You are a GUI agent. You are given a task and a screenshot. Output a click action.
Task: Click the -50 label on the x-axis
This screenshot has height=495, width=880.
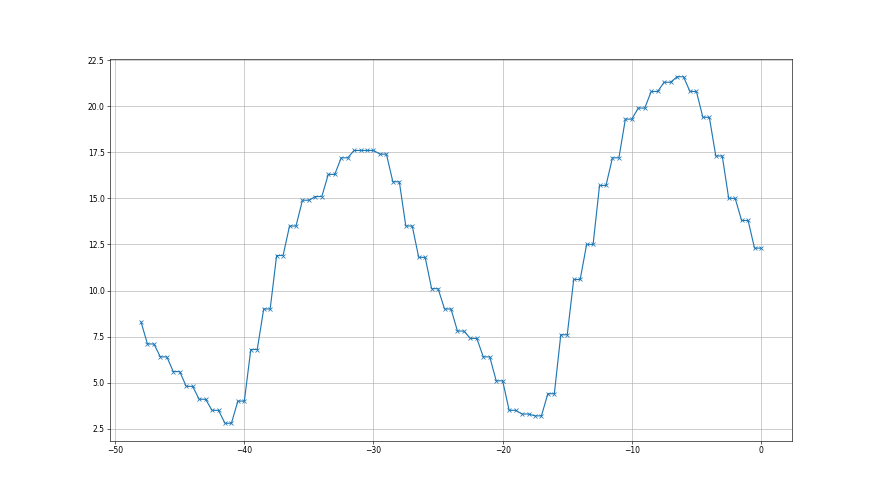pyautogui.click(x=114, y=450)
